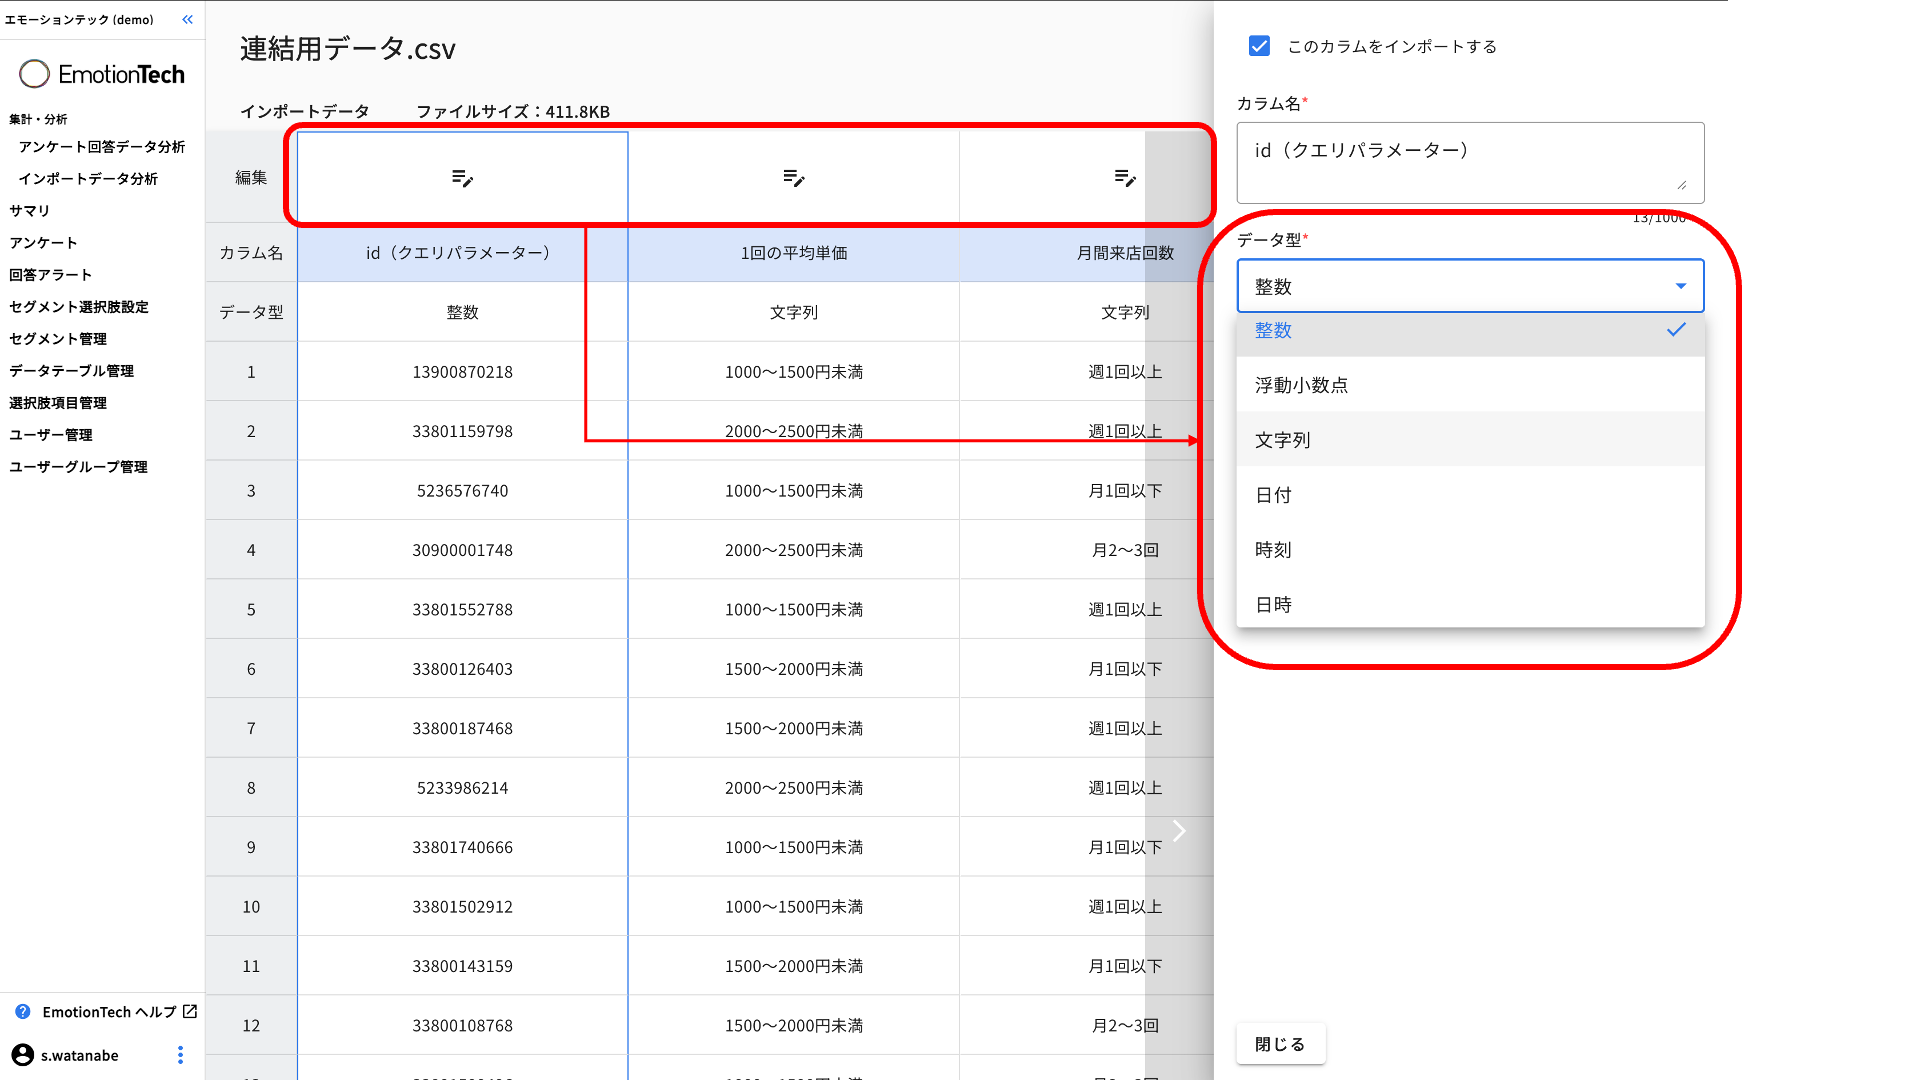This screenshot has width=1920, height=1080.
Task: Click edit icon for 月間来店回数 column
Action: [x=1125, y=178]
